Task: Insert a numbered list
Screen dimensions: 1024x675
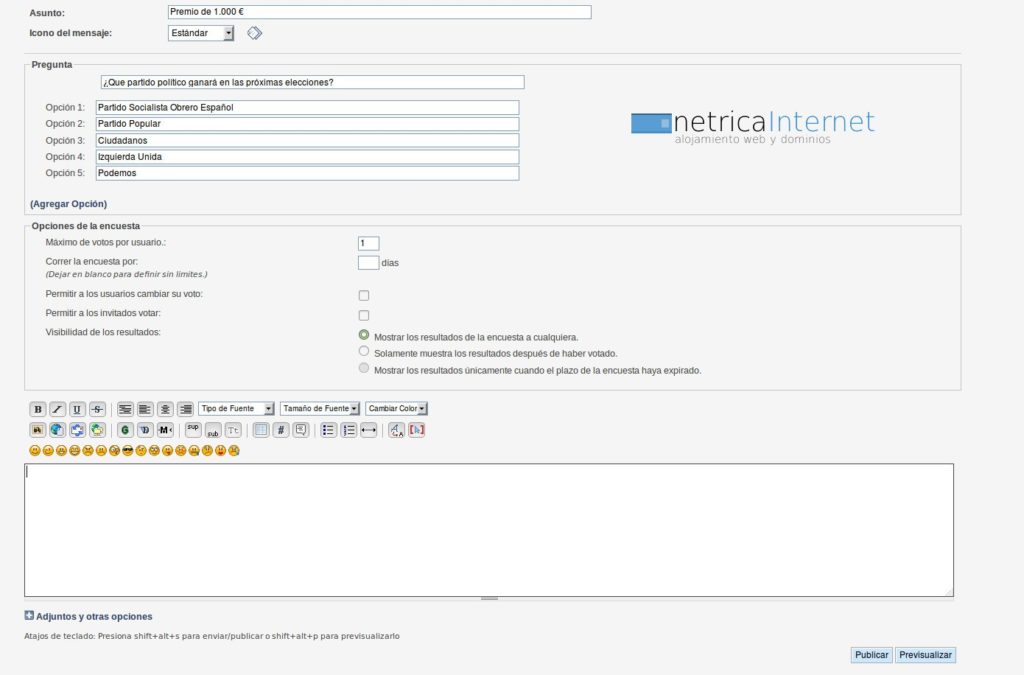Action: 348,430
